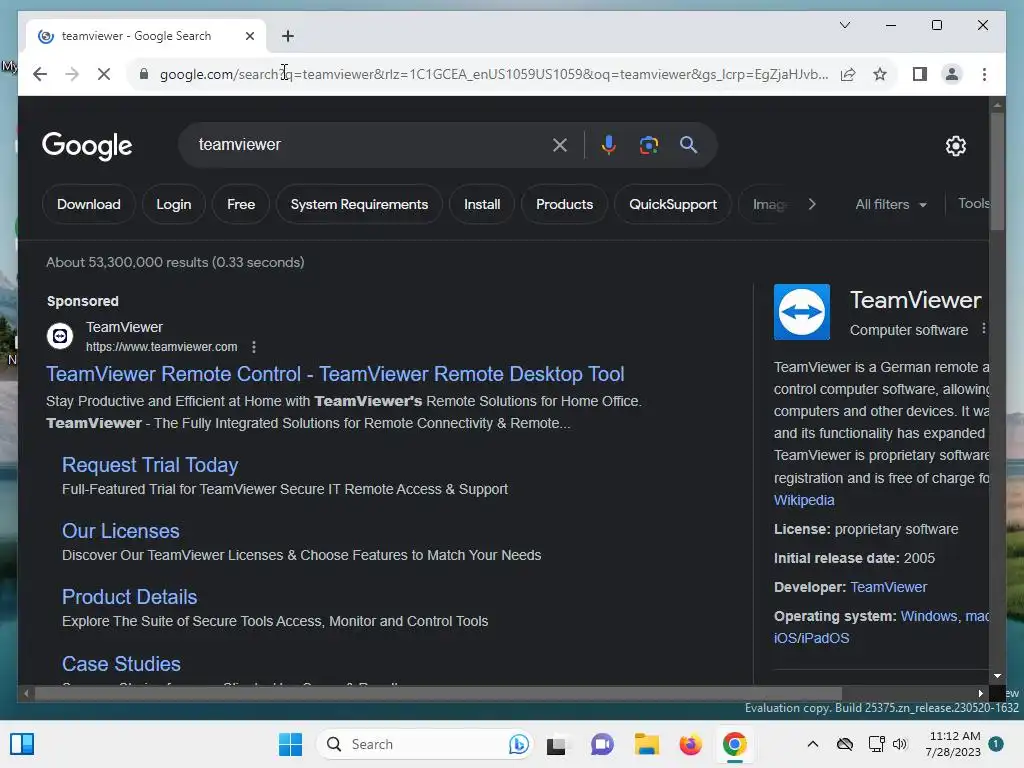Open Teams Chat taskbar icon
This screenshot has width=1024, height=768.
point(601,744)
